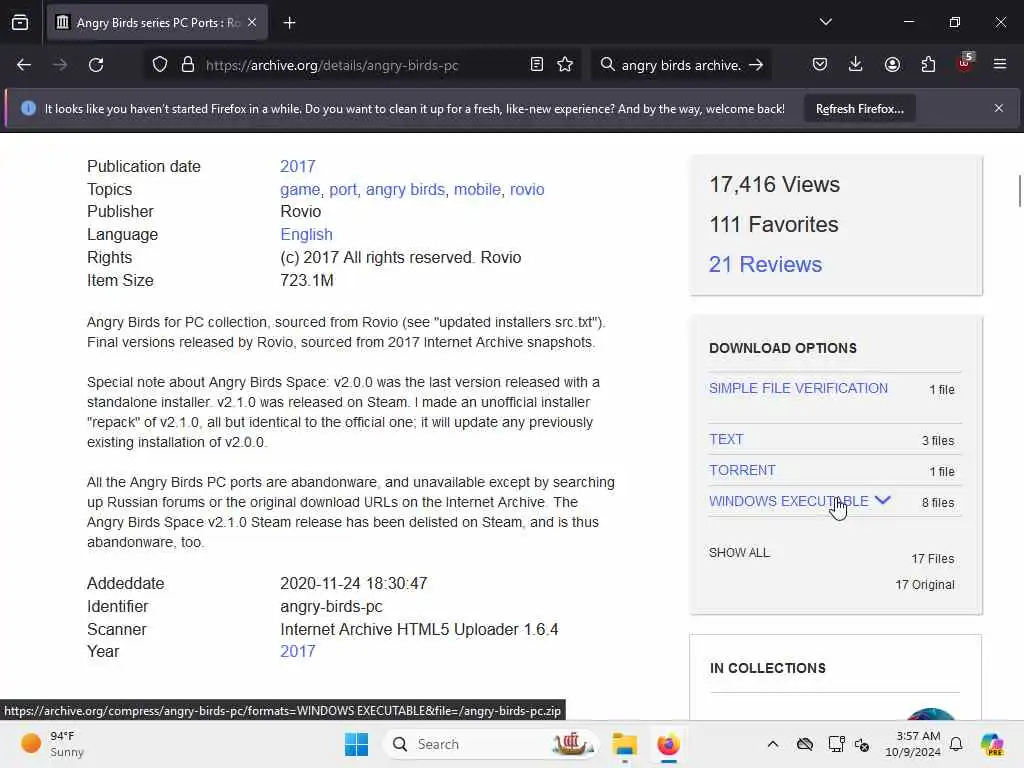Bookmark this page with the star icon

[565, 65]
